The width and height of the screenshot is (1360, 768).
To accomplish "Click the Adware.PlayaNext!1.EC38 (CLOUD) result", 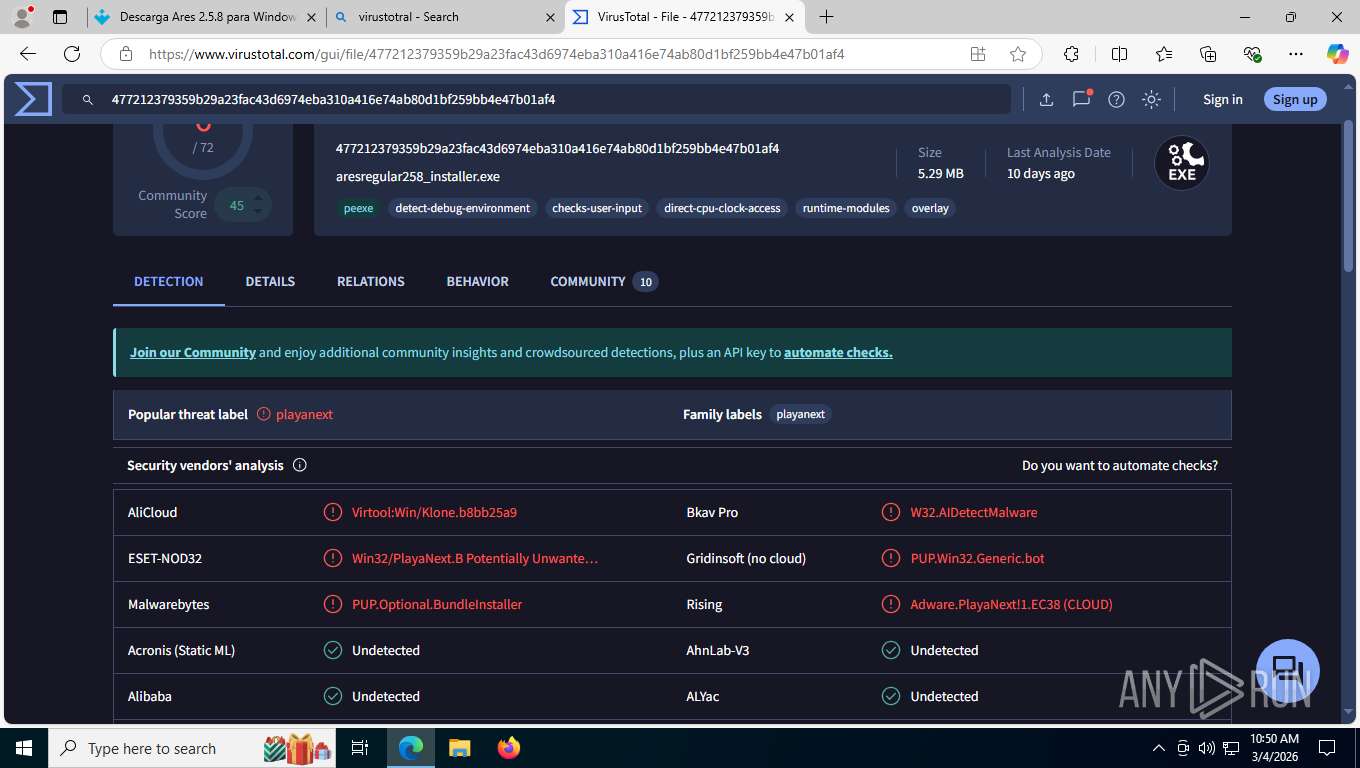I will (x=1011, y=604).
